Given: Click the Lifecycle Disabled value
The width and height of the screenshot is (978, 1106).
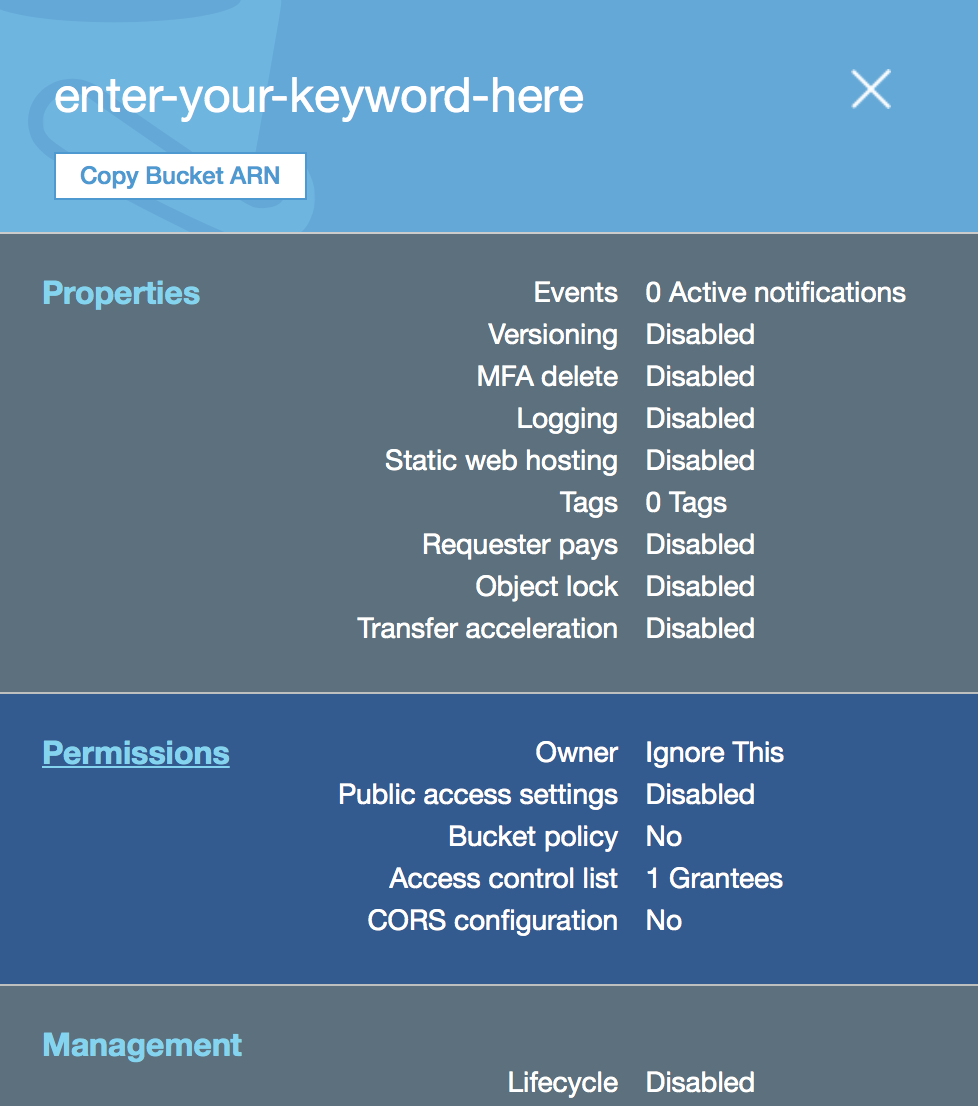Looking at the screenshot, I should tap(700, 1083).
